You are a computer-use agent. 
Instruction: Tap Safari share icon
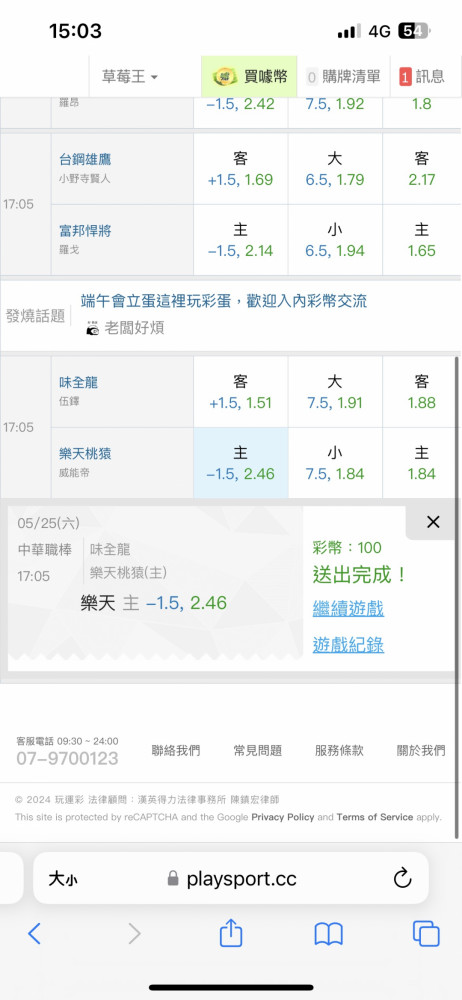pos(231,933)
